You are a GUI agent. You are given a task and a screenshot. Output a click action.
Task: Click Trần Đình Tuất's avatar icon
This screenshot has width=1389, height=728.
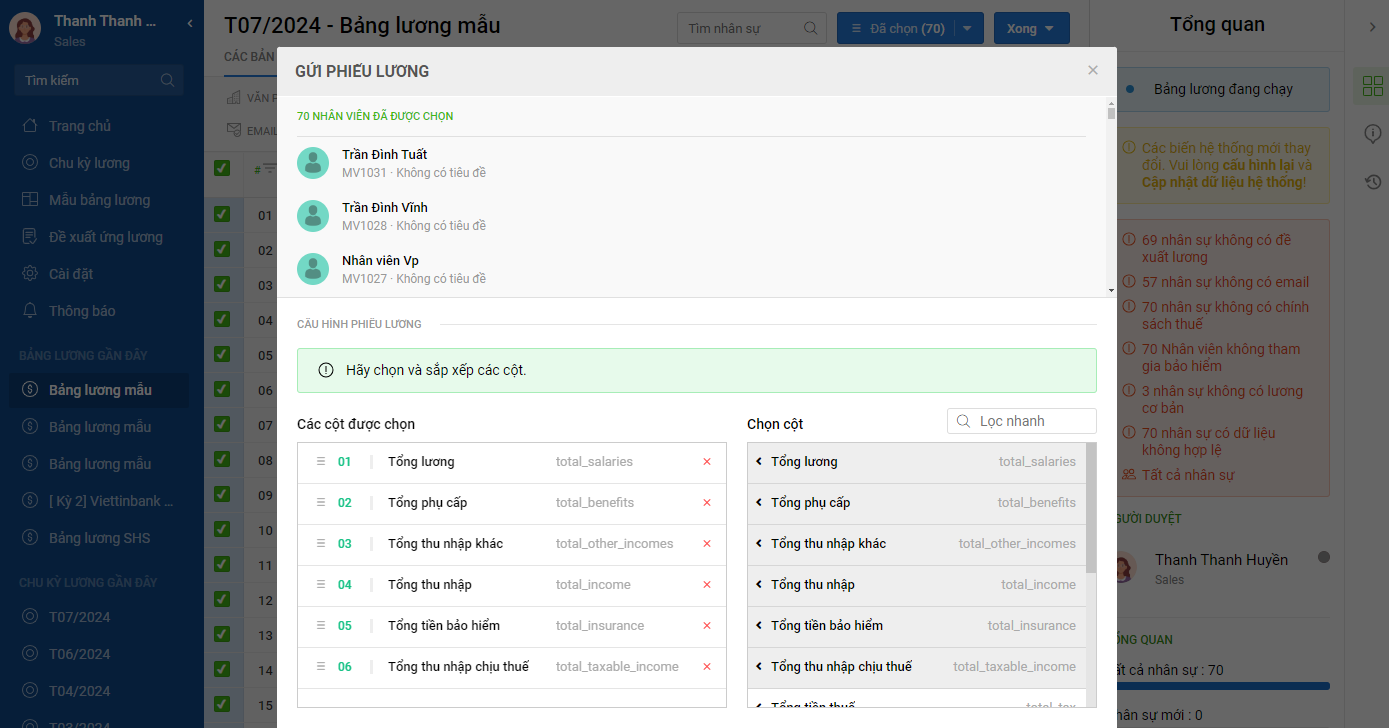point(313,163)
